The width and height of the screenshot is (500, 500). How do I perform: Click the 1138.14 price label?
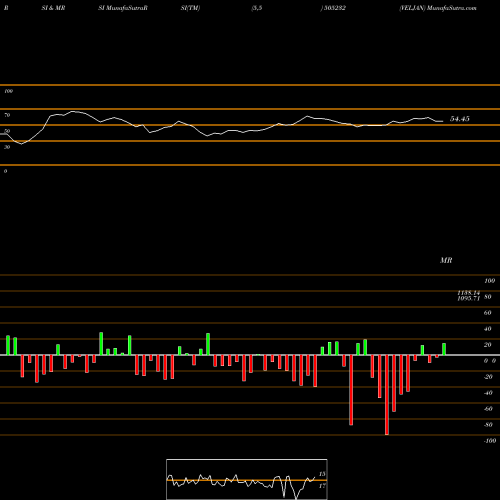[468, 293]
